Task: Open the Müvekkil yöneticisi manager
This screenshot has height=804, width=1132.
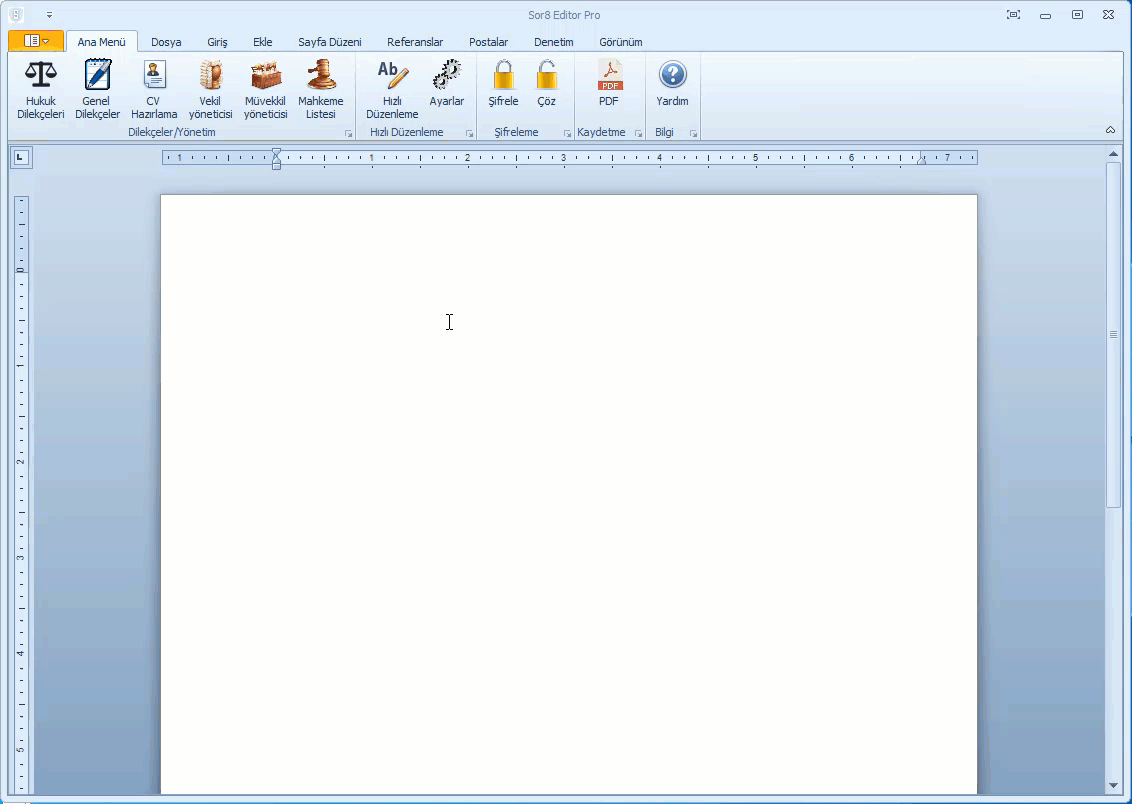Action: (265, 88)
